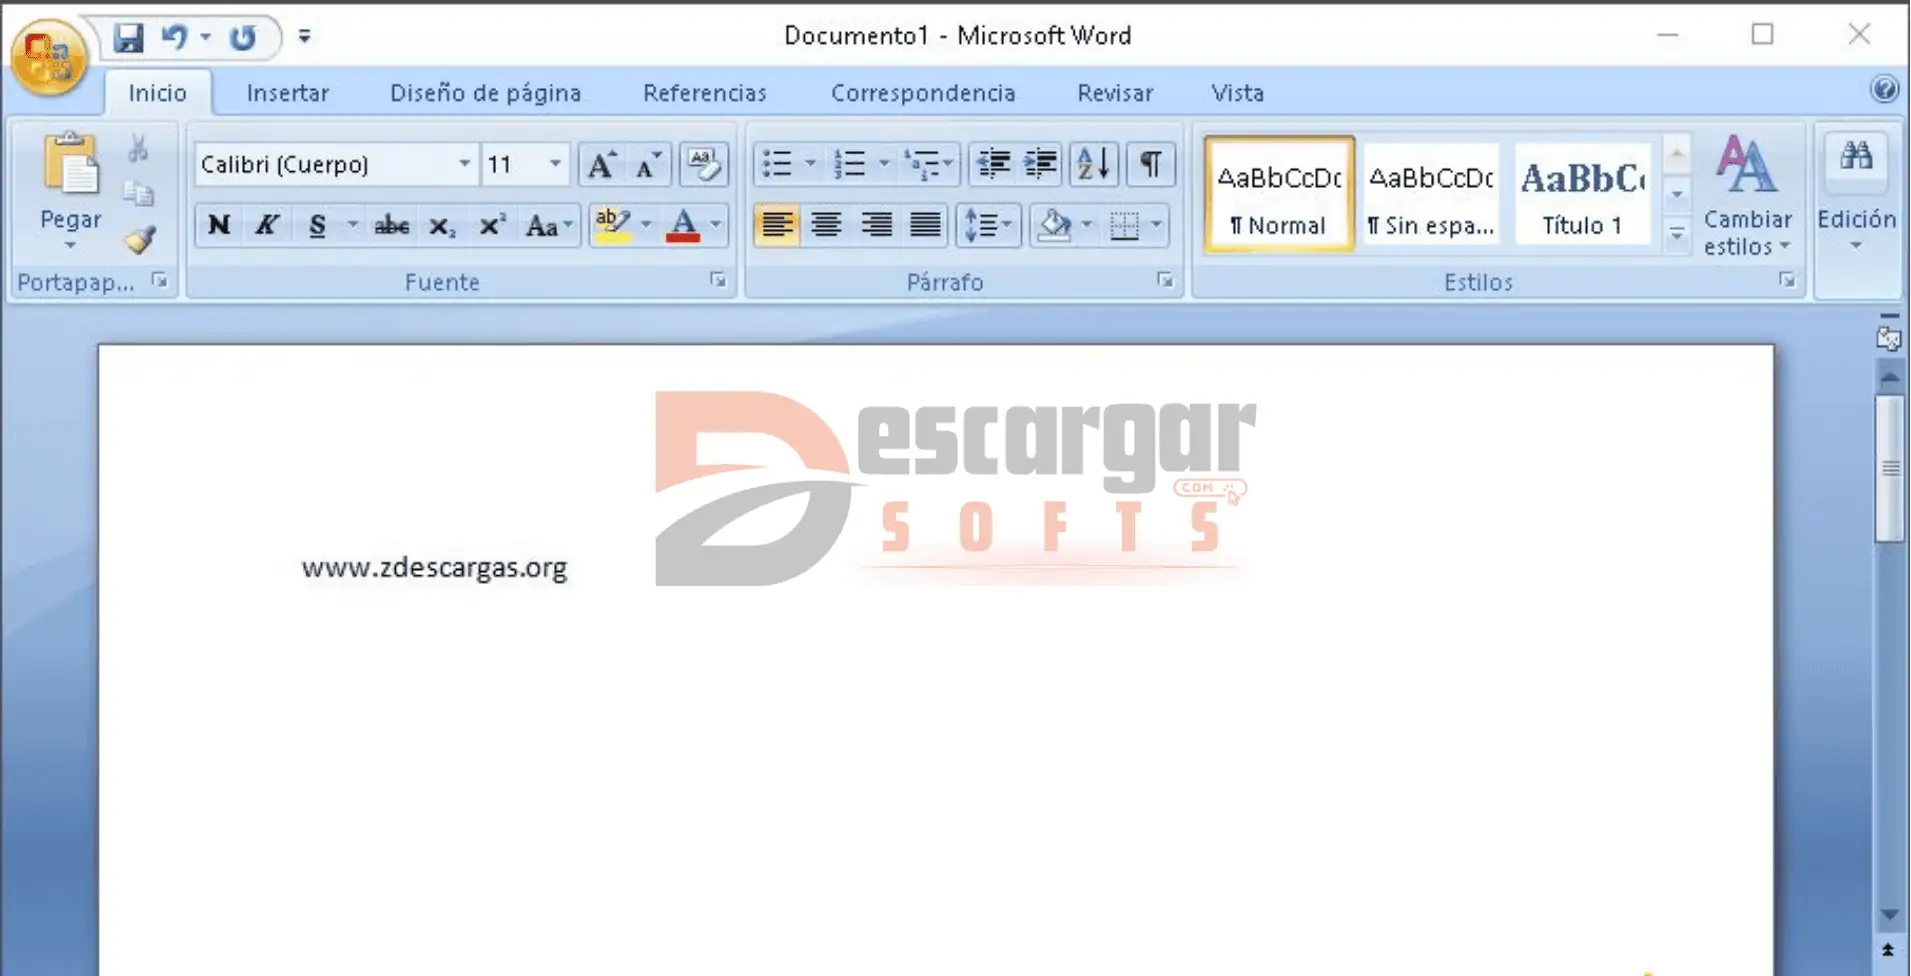Apply paragraph shading paint bucket
Screen dimensions: 1911x976
tap(1054, 225)
